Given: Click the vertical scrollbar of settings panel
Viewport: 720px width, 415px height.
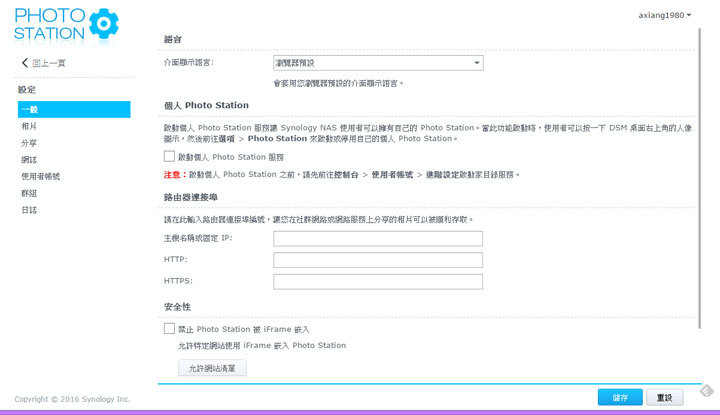Looking at the screenshot, I should [699, 179].
